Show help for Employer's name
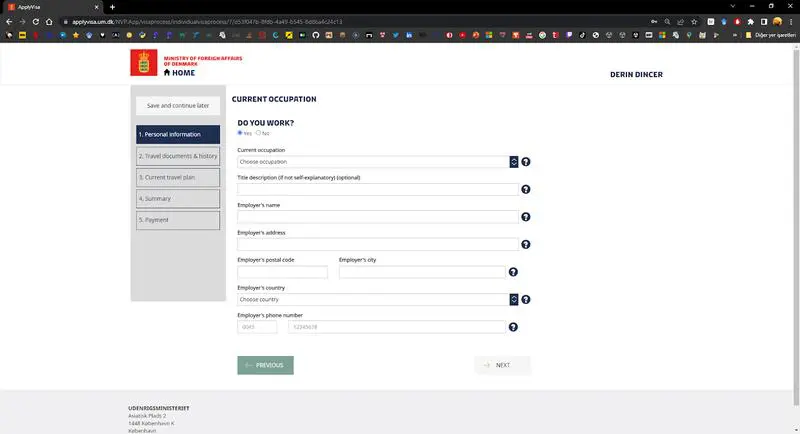The height and width of the screenshot is (434, 800). pyautogui.click(x=526, y=217)
